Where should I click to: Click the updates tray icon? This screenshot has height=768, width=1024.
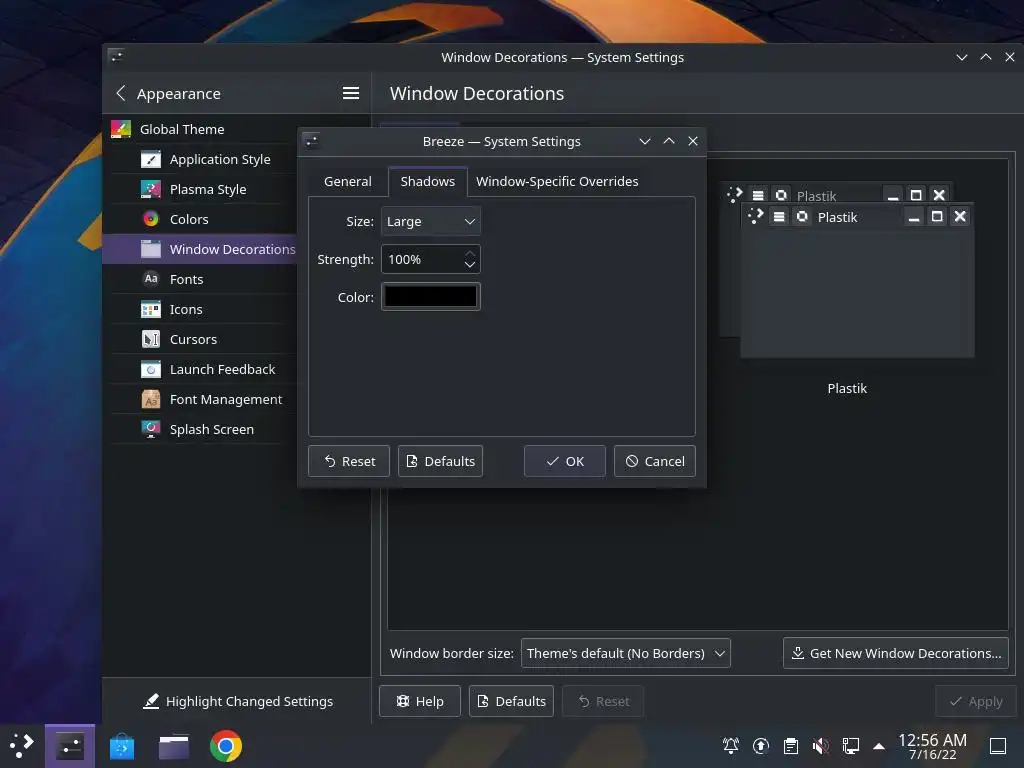coord(761,745)
